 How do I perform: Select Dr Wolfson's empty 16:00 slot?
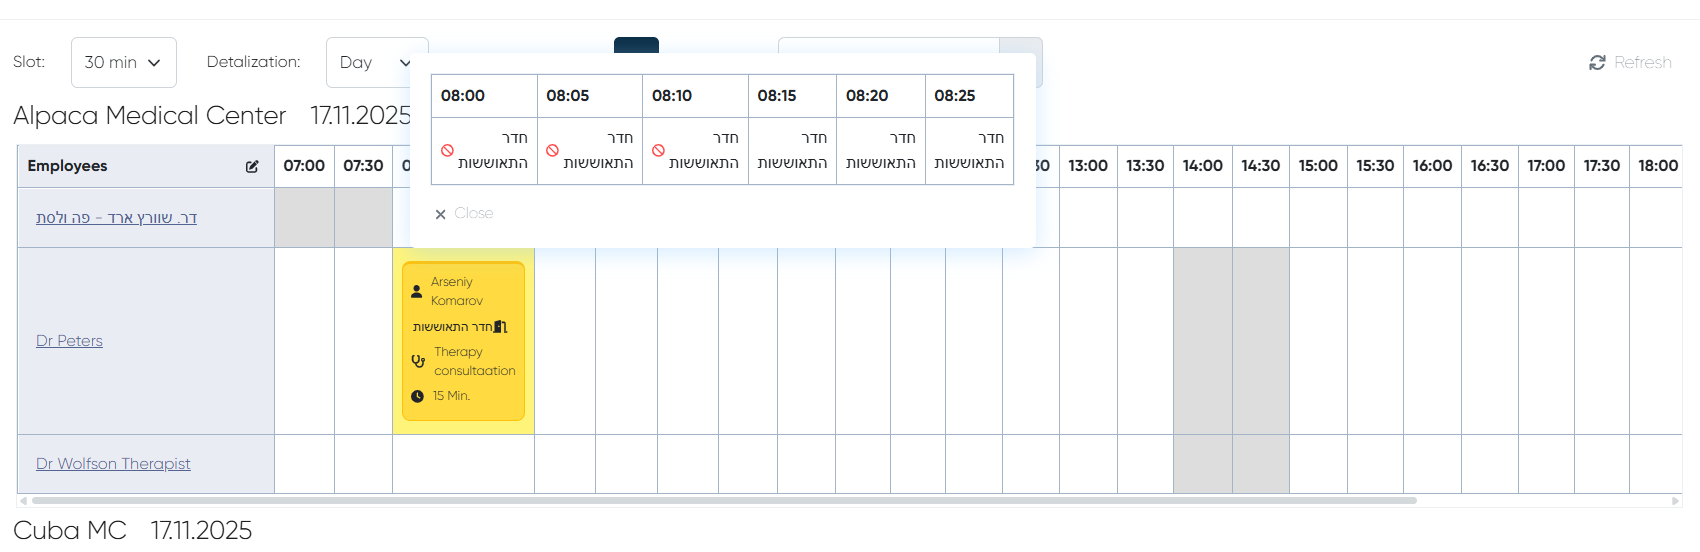1432,464
